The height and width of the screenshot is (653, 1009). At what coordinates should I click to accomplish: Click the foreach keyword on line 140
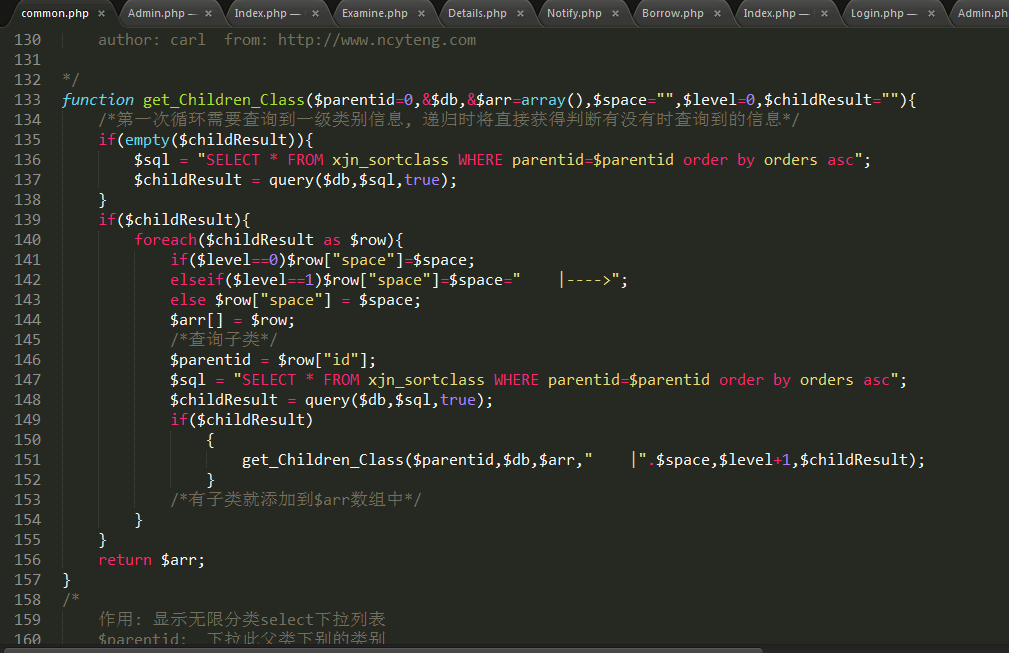click(x=165, y=240)
